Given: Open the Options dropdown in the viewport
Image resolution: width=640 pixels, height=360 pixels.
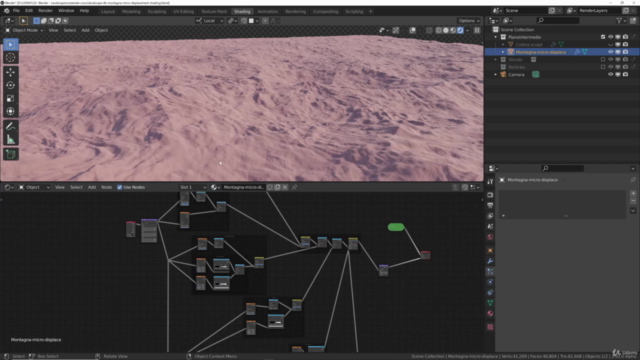Looking at the screenshot, I should [469, 21].
